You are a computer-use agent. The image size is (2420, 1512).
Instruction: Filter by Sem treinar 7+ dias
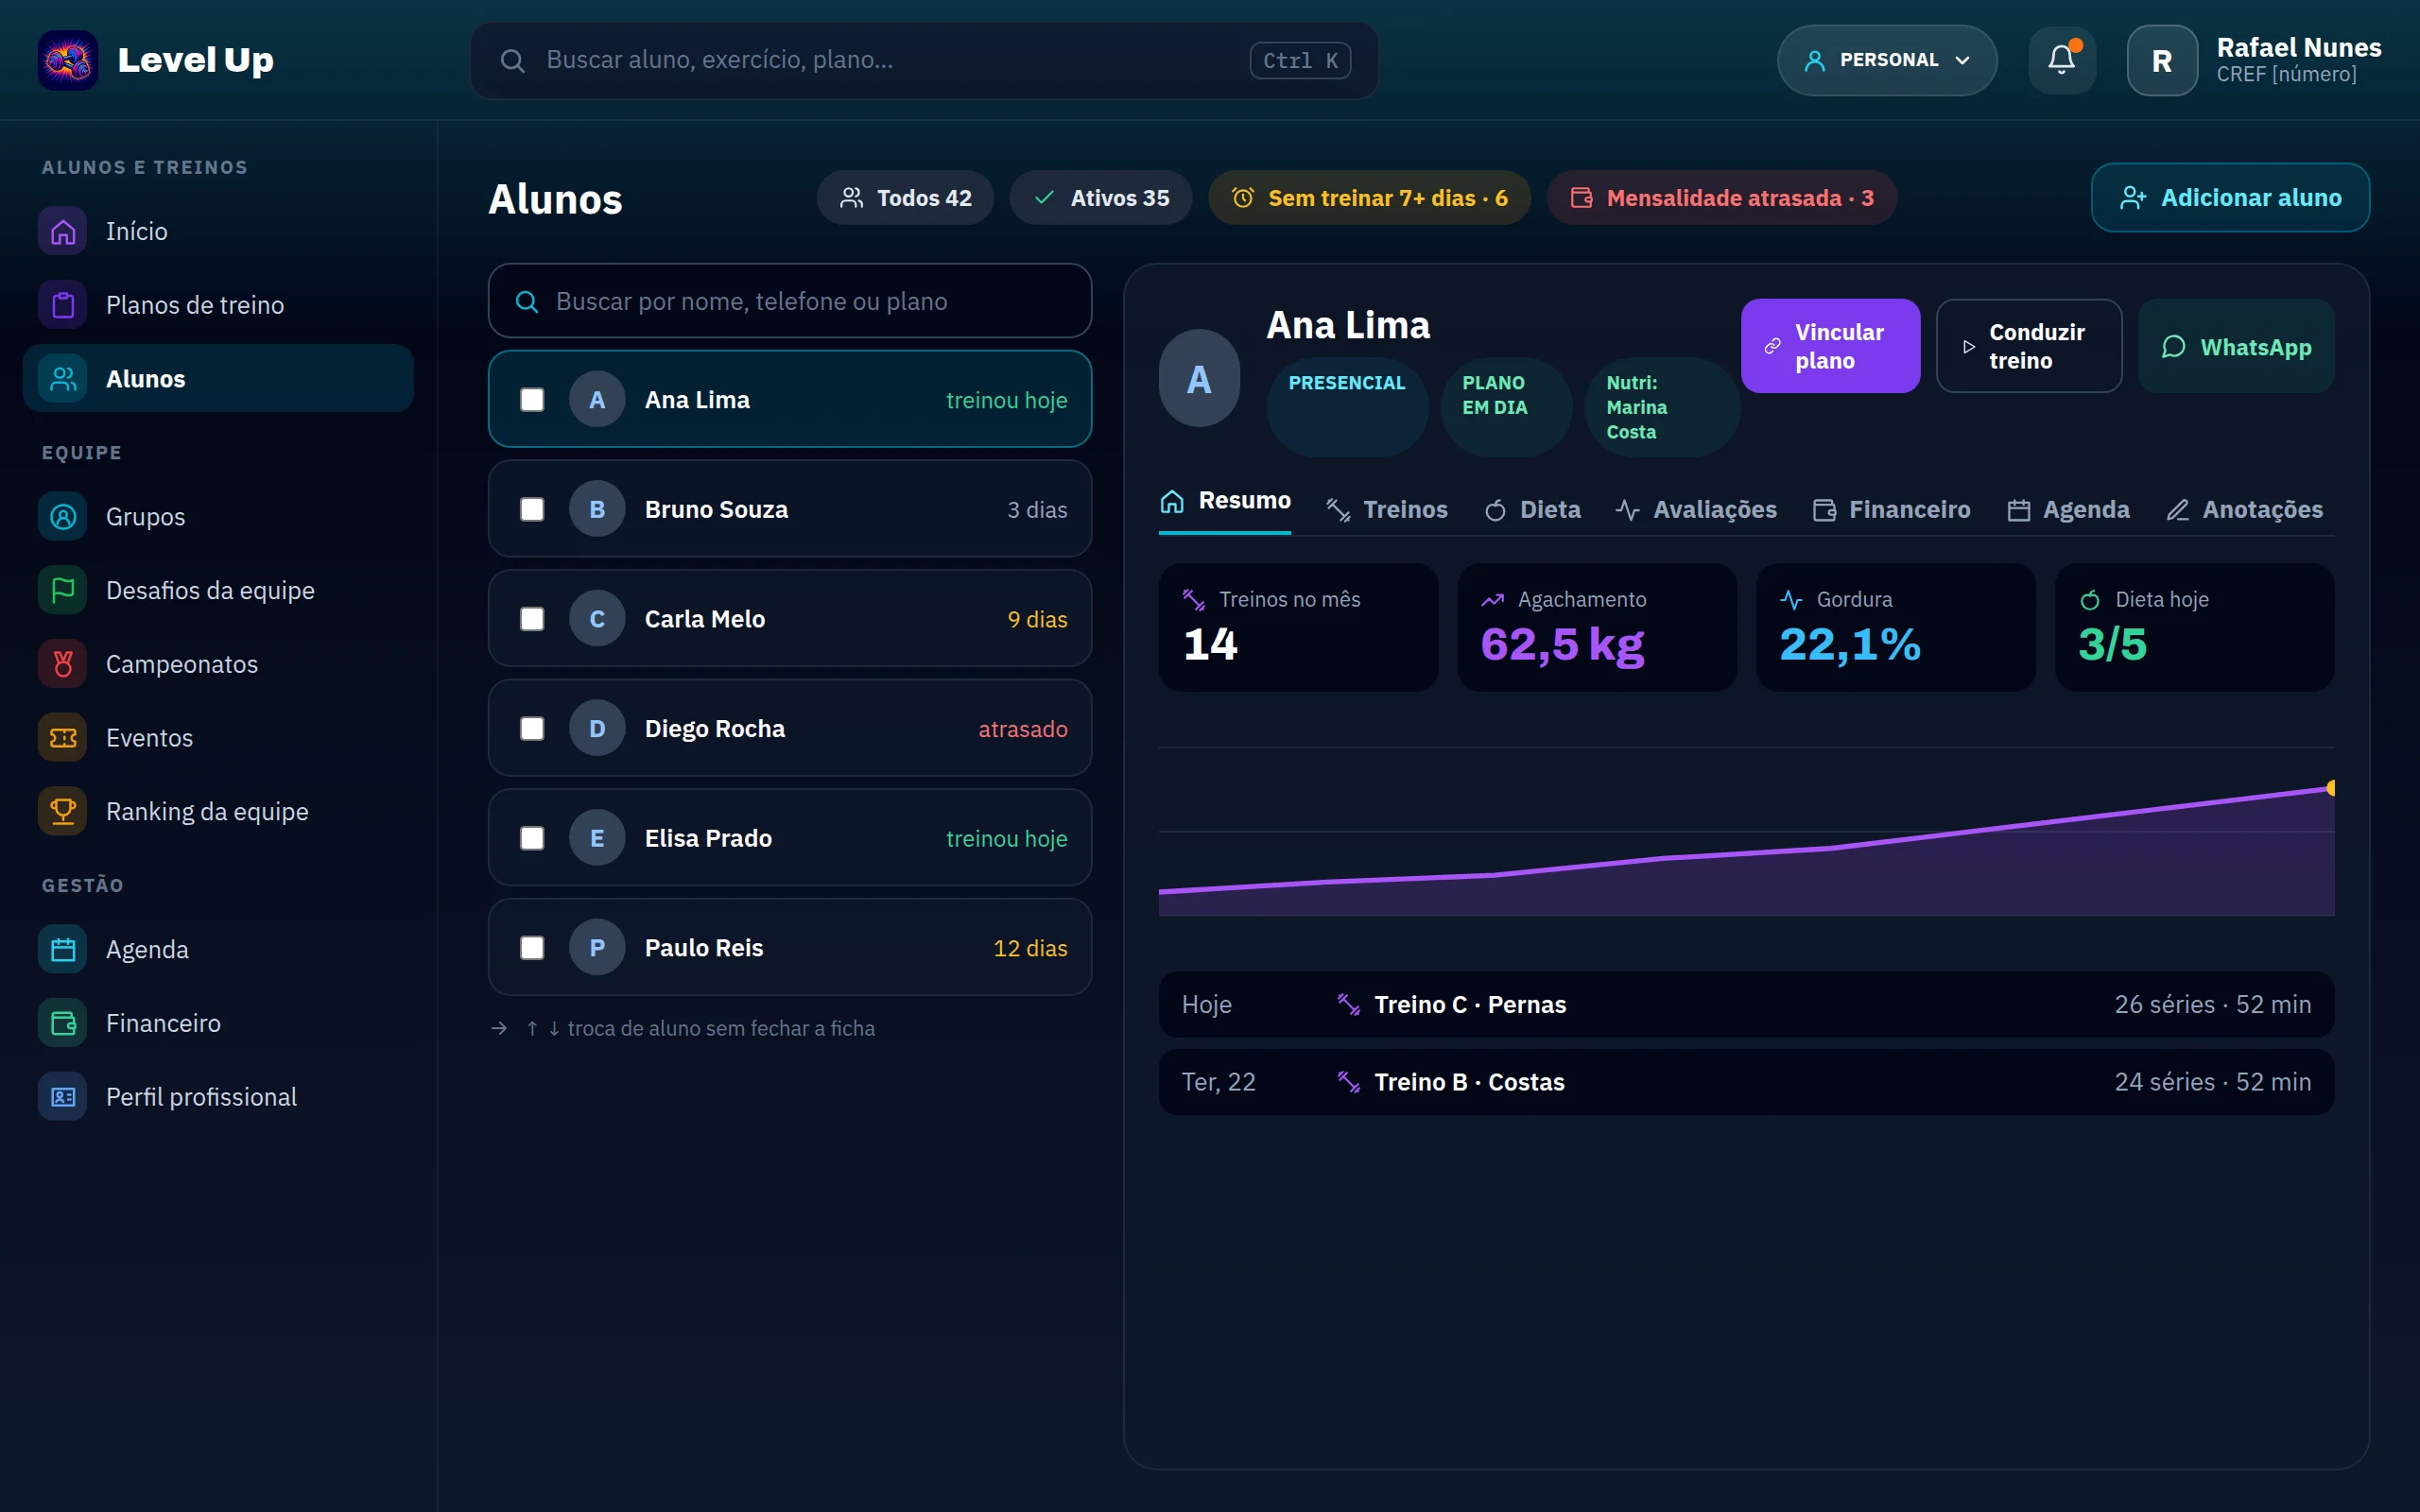pos(1369,198)
